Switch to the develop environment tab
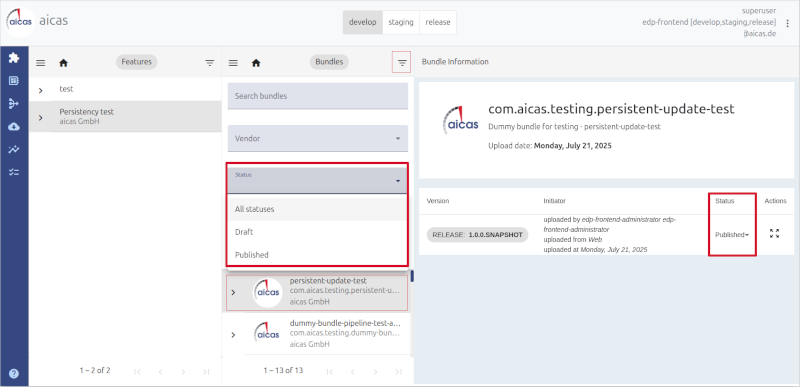This screenshot has height=387, width=800. point(363,22)
